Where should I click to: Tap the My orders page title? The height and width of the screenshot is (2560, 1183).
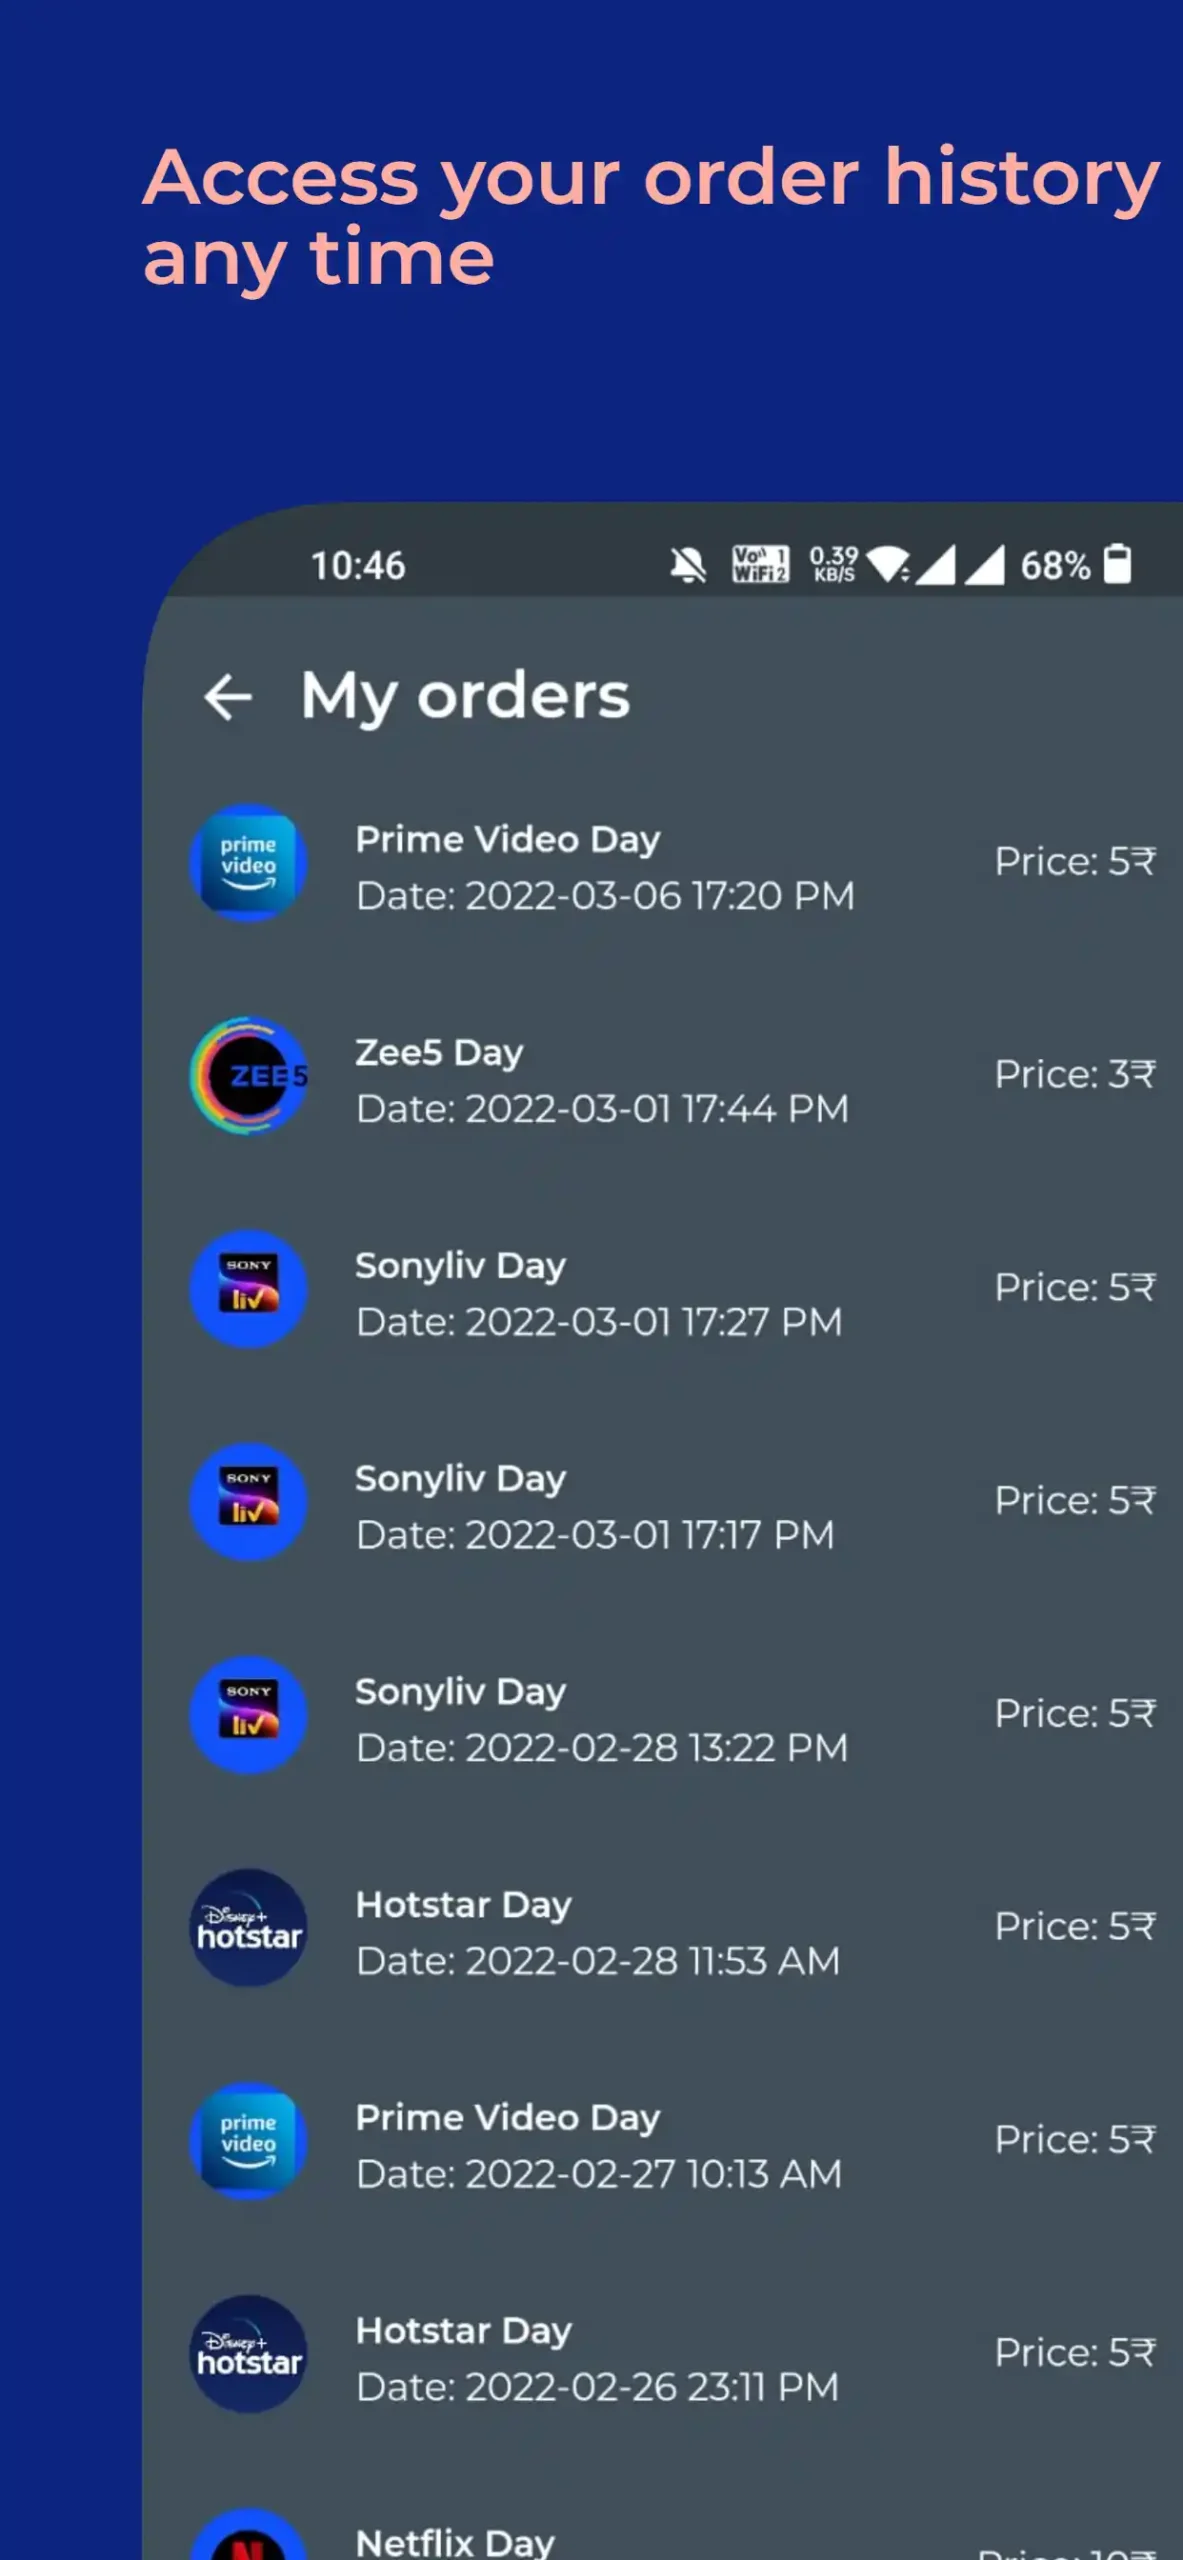click(465, 696)
